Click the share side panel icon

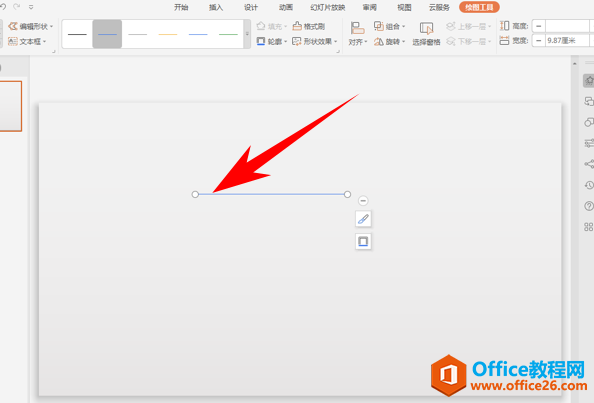[x=589, y=164]
